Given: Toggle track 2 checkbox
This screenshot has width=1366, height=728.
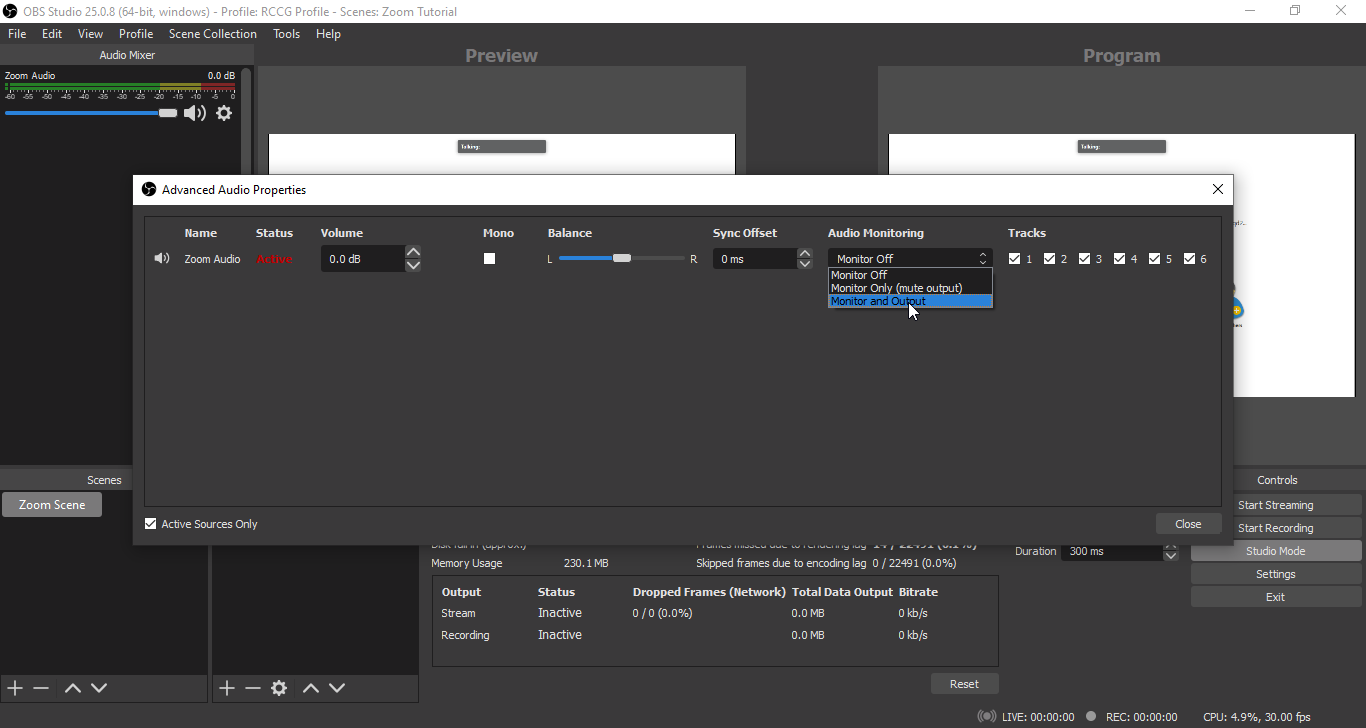Looking at the screenshot, I should tap(1050, 258).
